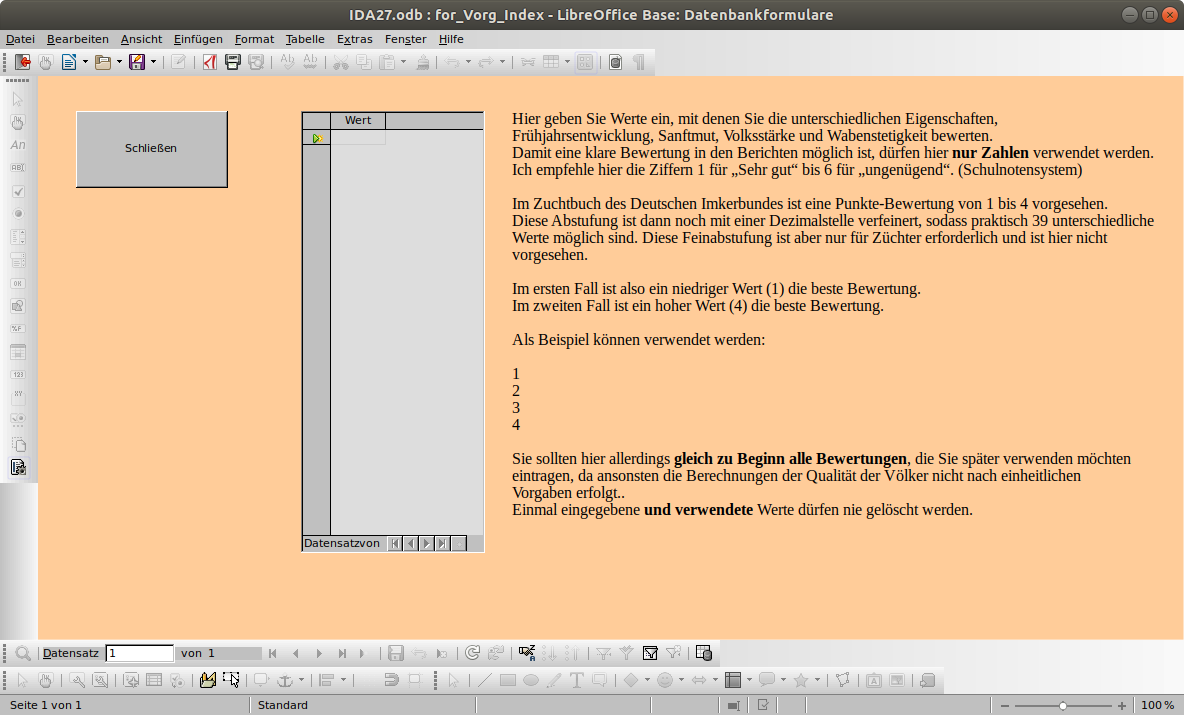Click next record arrow in table control
The height and width of the screenshot is (715, 1184).
click(x=427, y=544)
